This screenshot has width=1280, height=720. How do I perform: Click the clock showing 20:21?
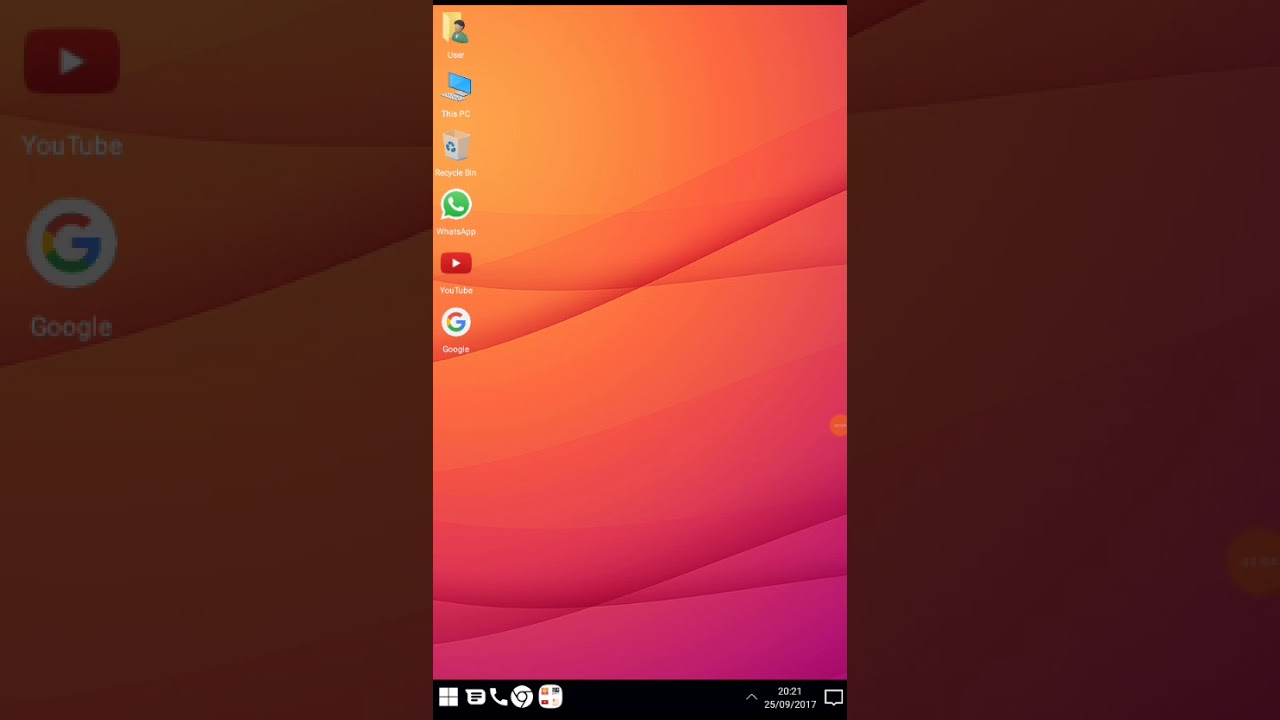tap(790, 691)
